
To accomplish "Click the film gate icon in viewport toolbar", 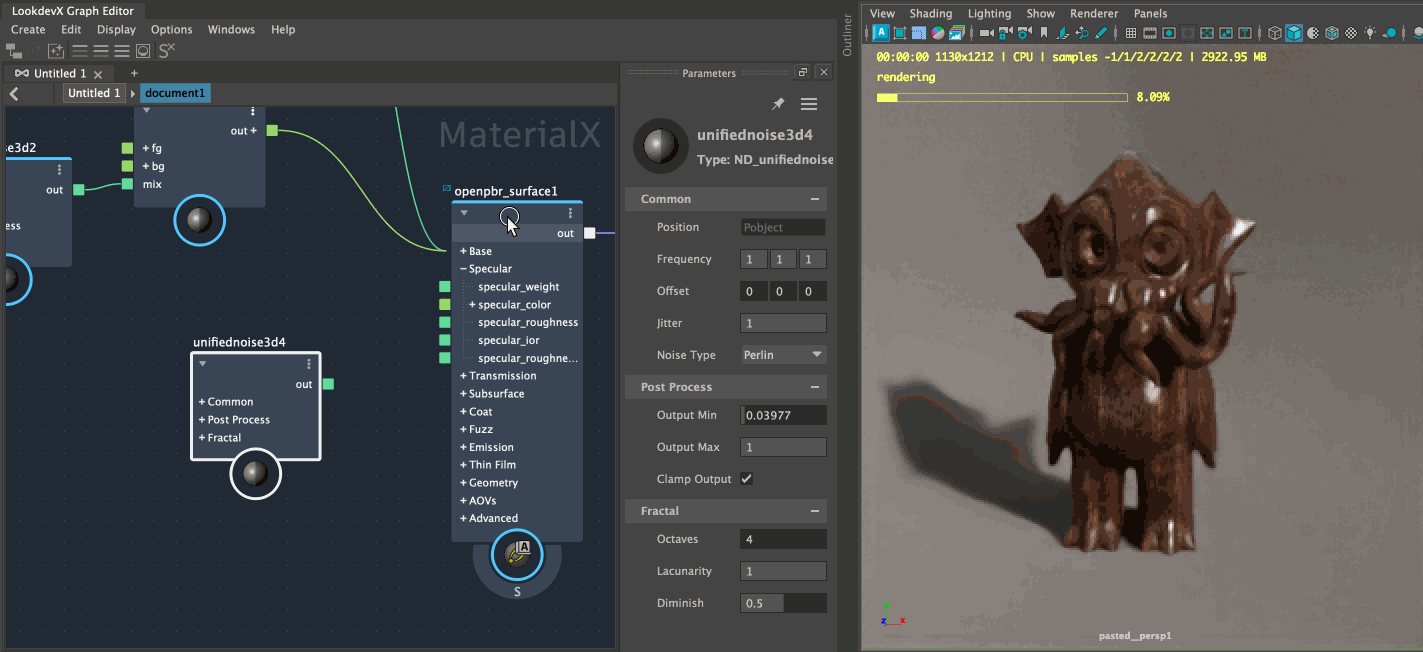I will pos(1150,32).
